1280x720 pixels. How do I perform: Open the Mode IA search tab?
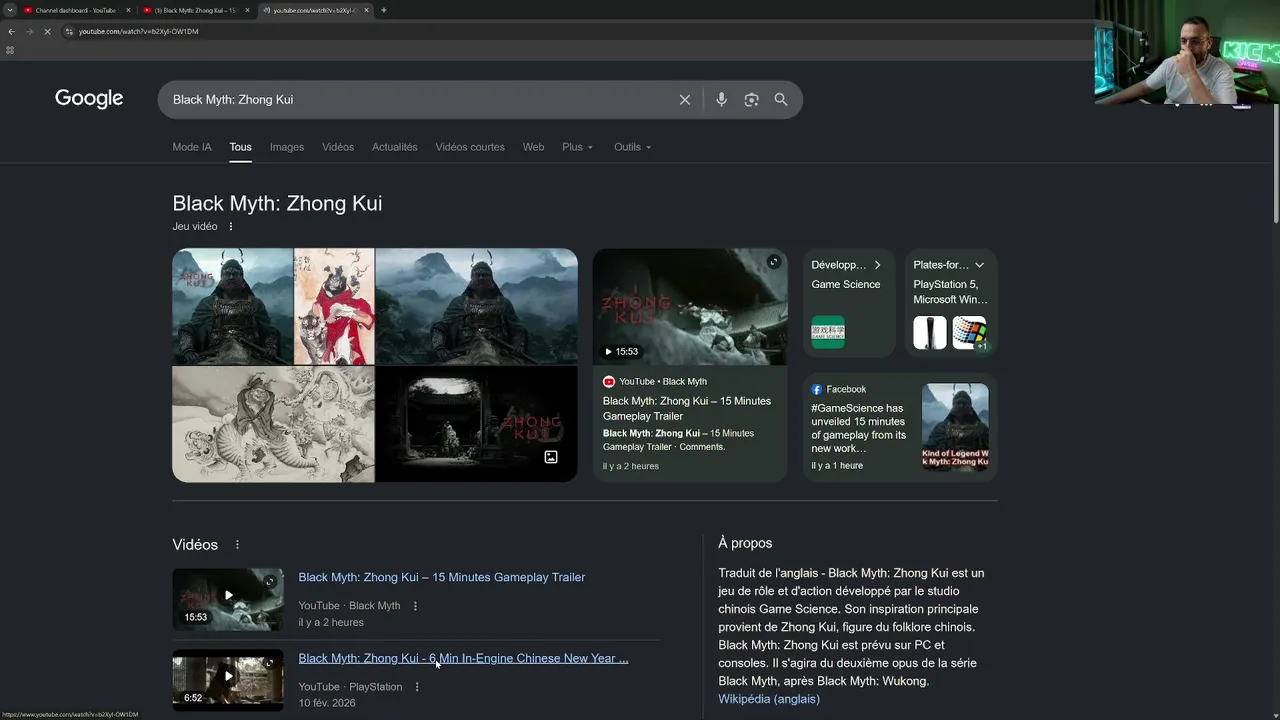(x=192, y=147)
